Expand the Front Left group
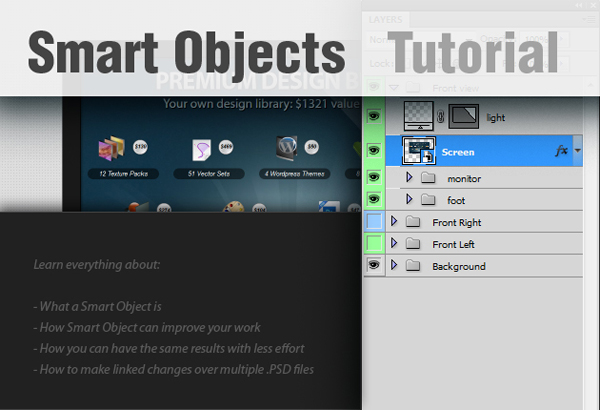The image size is (600, 410). point(394,243)
